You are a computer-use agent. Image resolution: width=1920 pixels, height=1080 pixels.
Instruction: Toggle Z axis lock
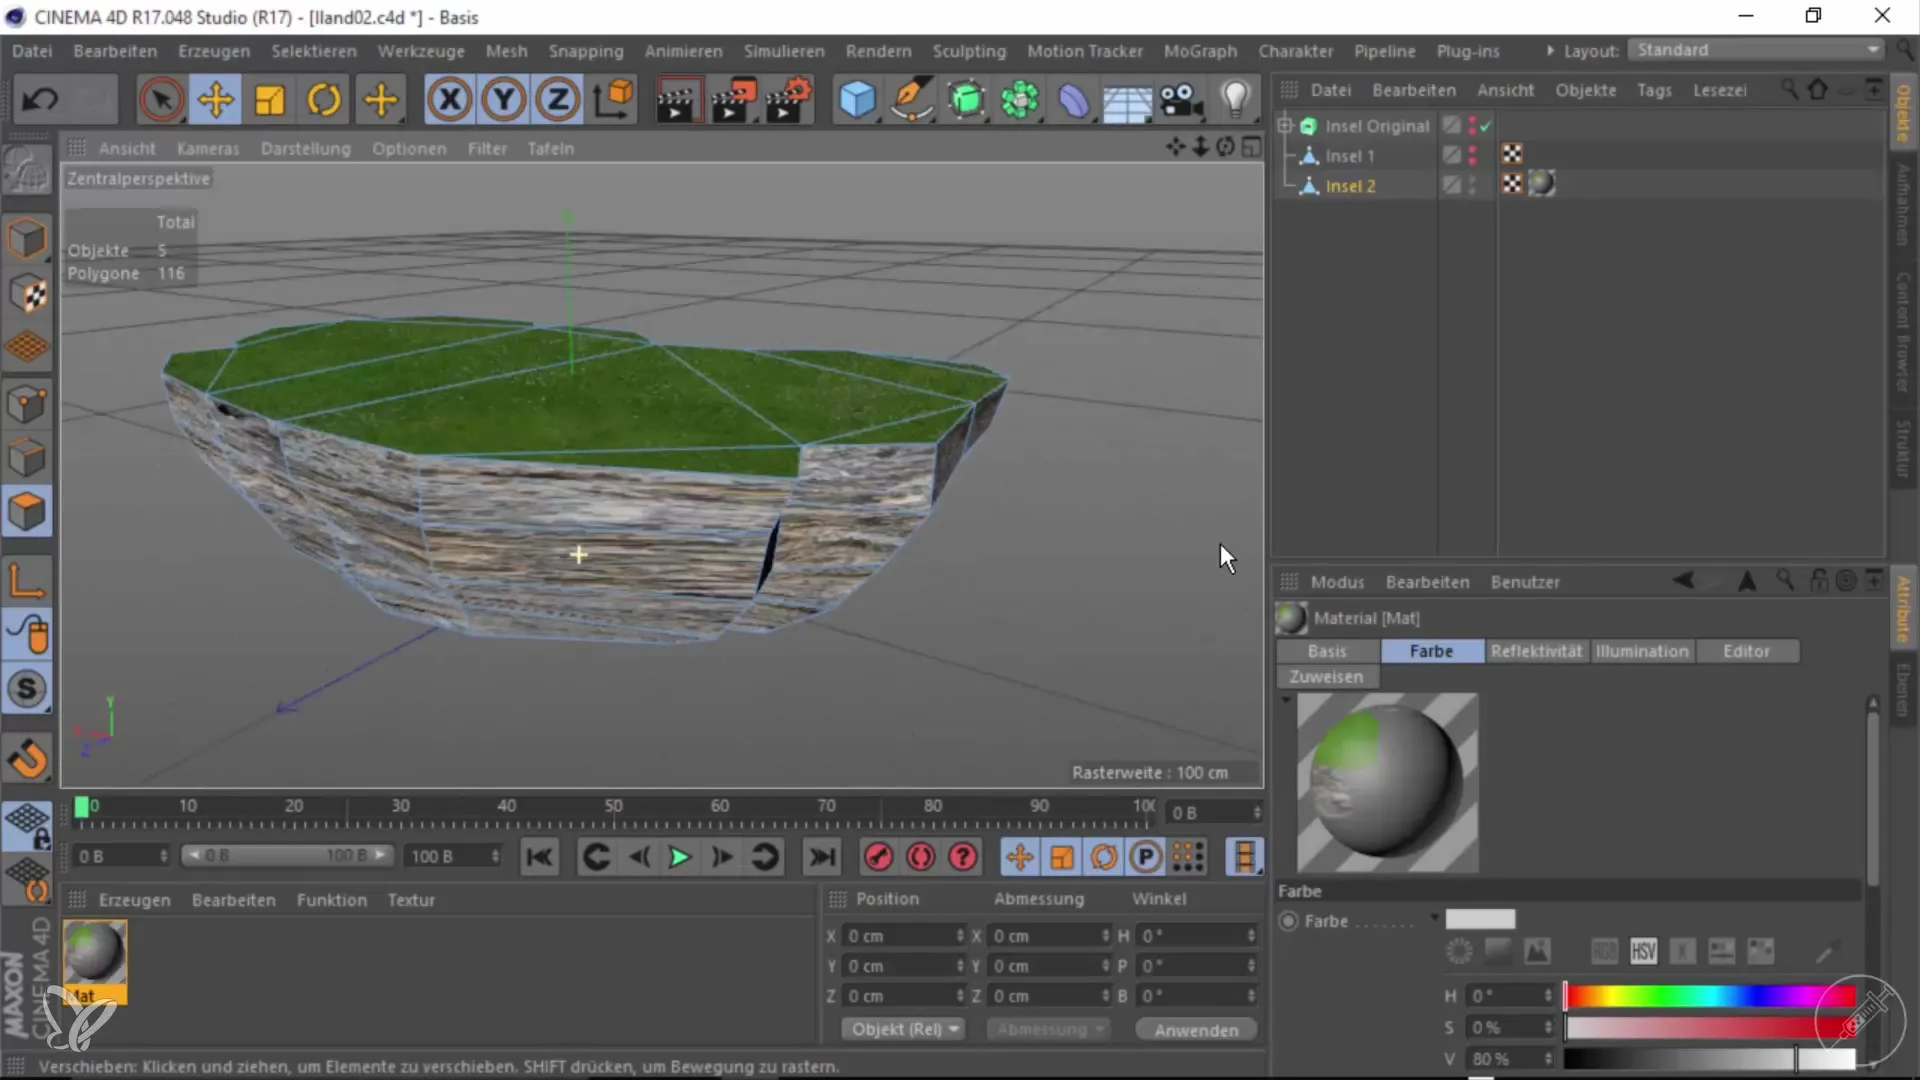[x=557, y=100]
